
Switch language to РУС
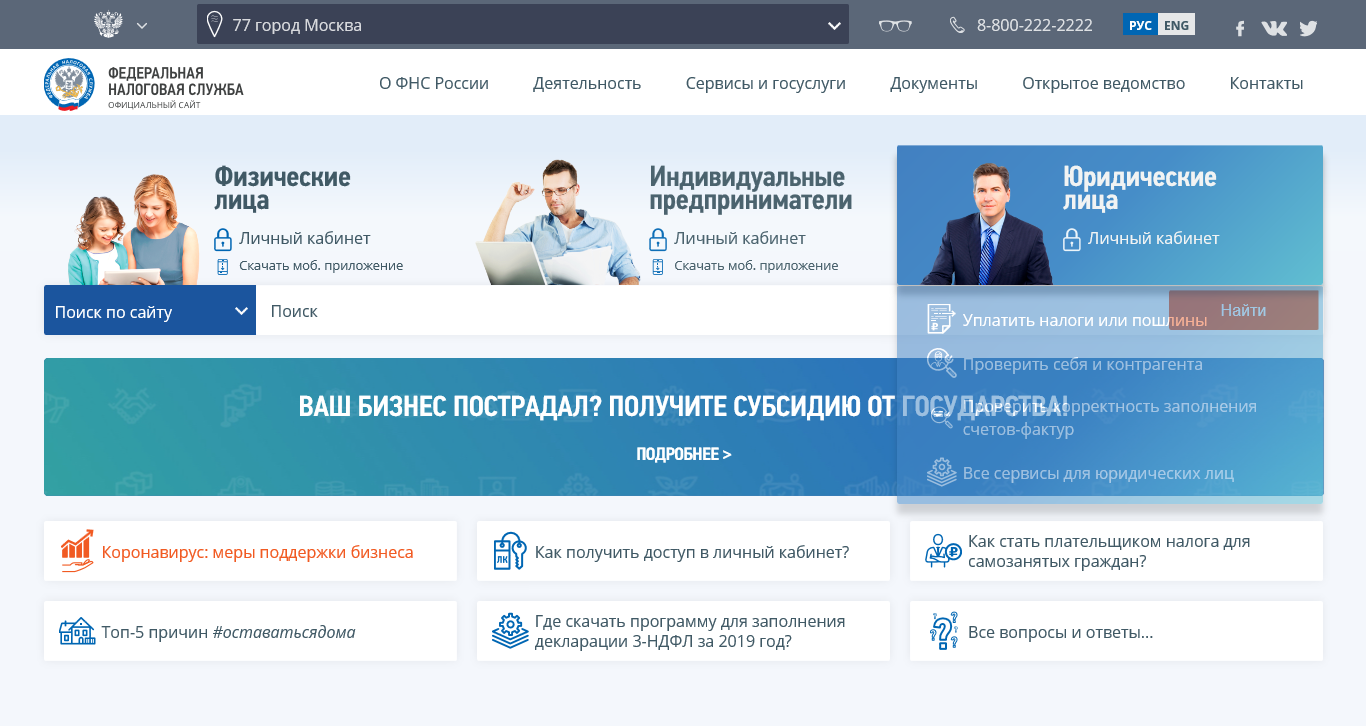(x=1140, y=25)
